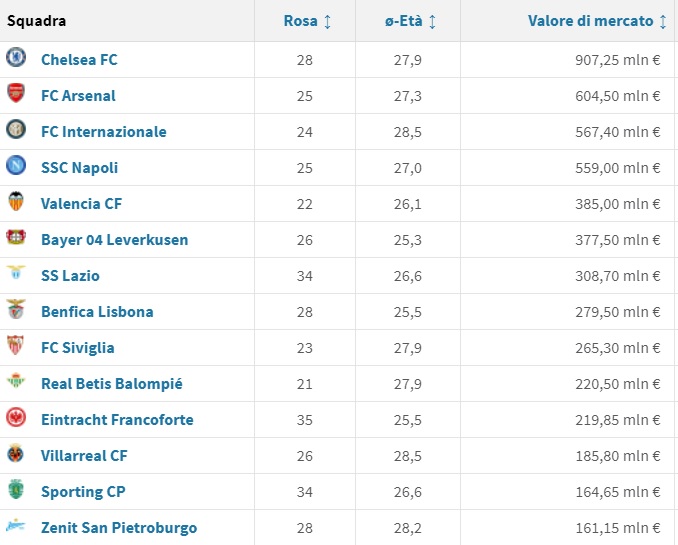Sort table by ø-Età column
Screen dimensions: 678x545
coord(409,21)
